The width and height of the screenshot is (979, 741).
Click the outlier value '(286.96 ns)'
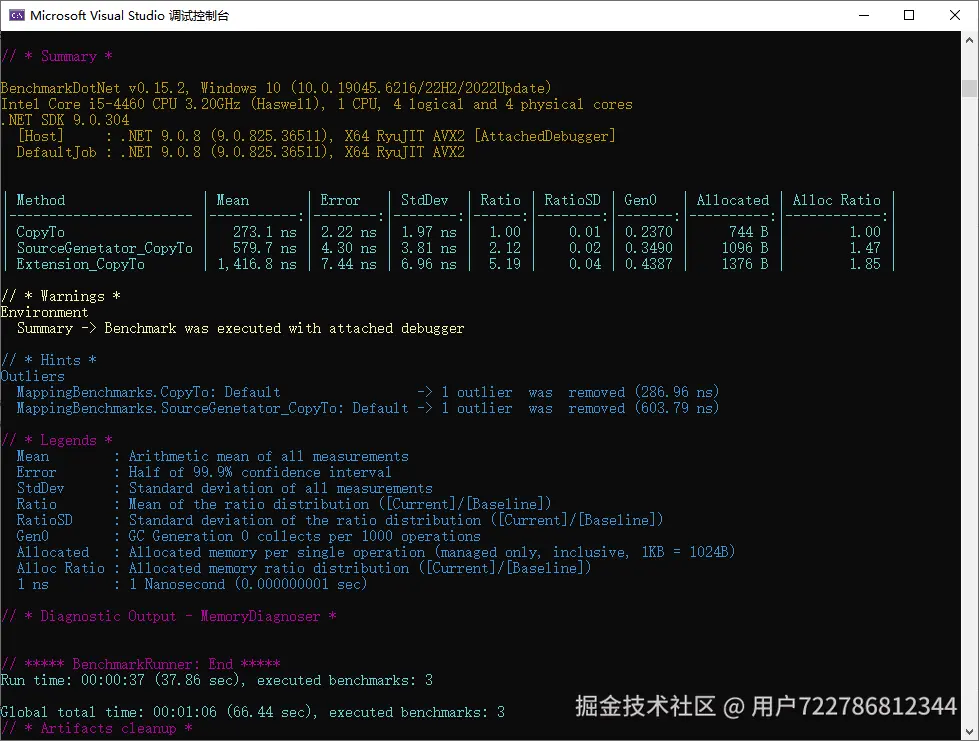point(677,393)
